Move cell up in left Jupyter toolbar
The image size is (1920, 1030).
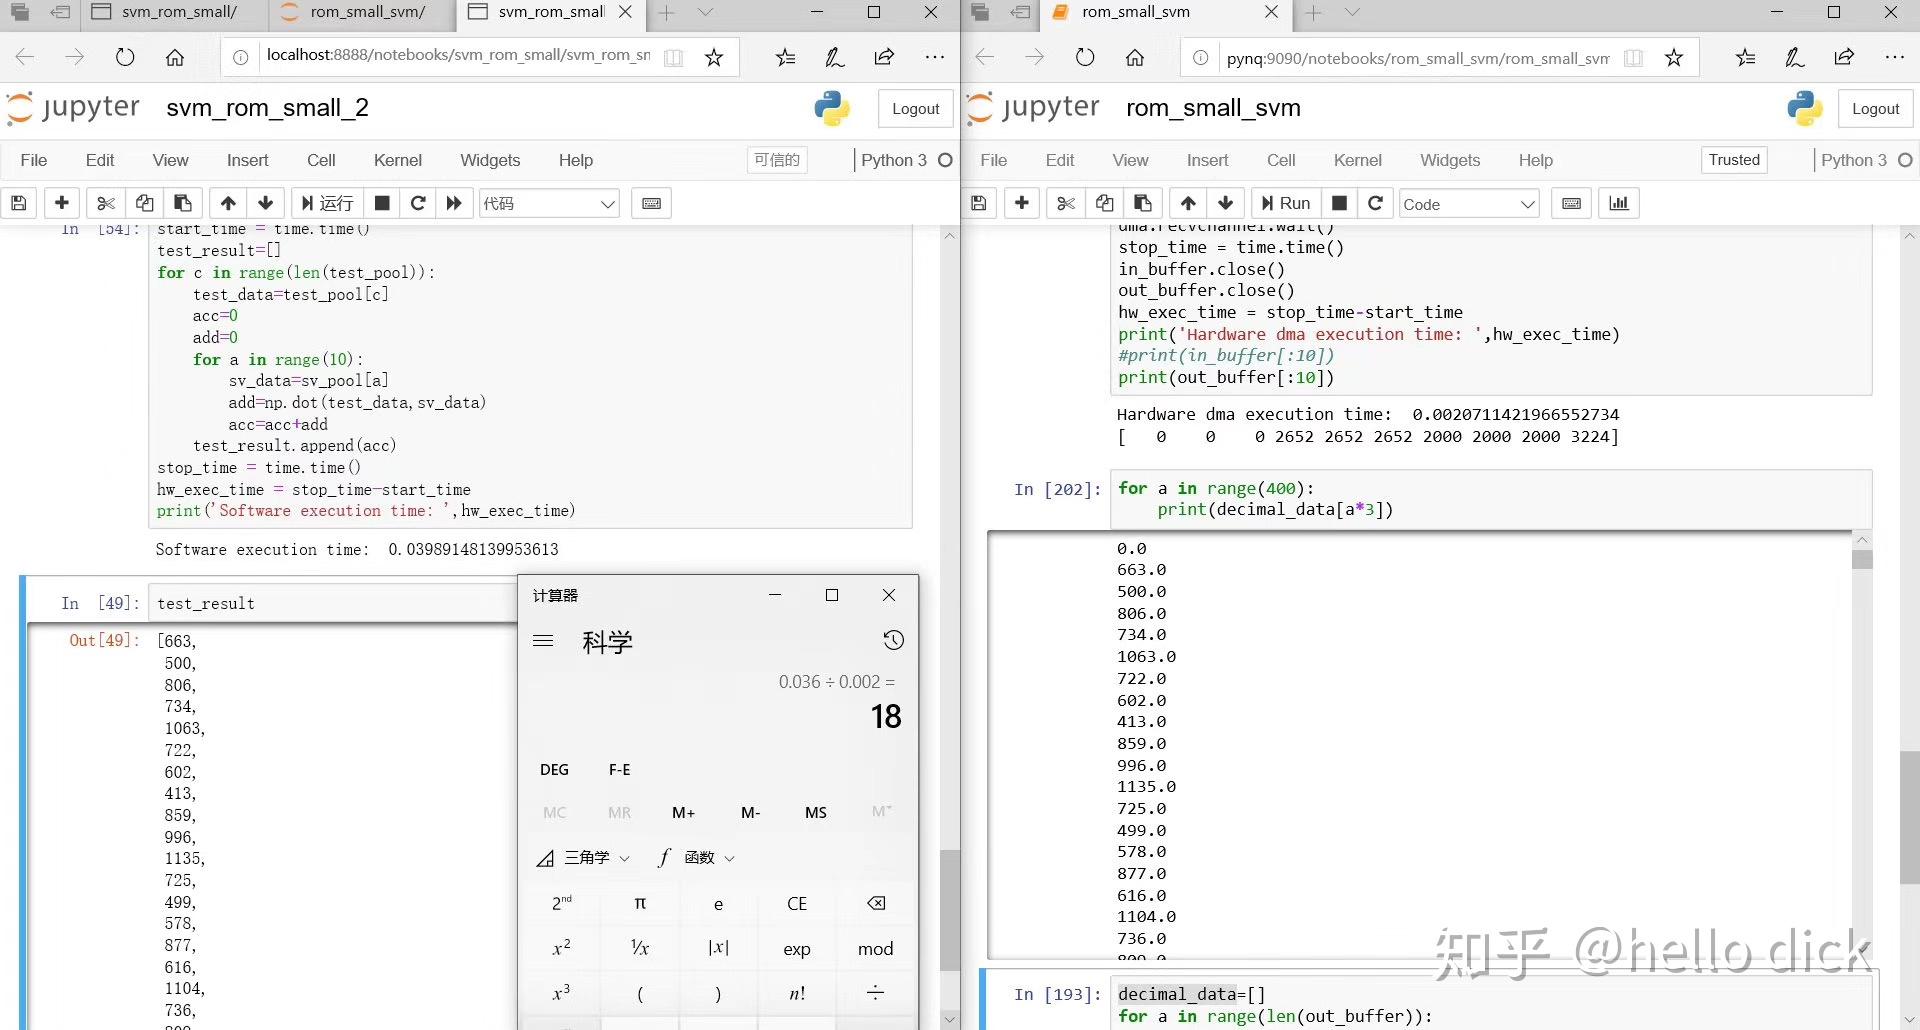point(228,204)
